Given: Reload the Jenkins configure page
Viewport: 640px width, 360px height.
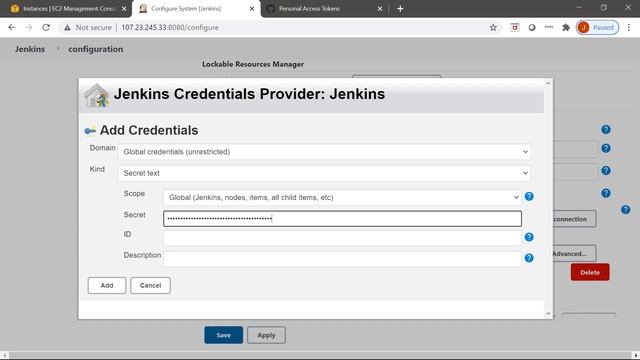Looking at the screenshot, I should point(46,27).
